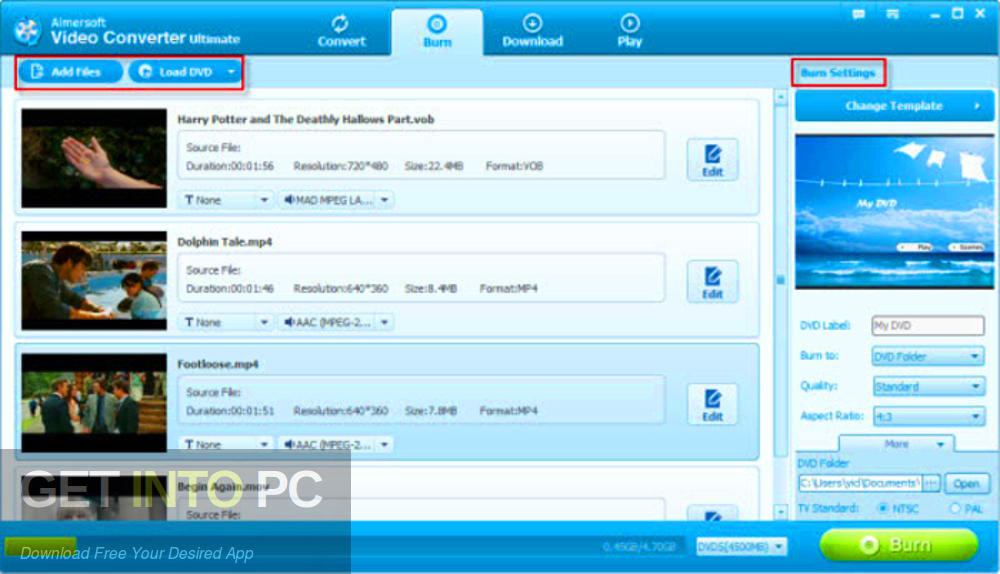
Task: Click the file list scrollbar handle
Action: pyautogui.click(x=781, y=280)
